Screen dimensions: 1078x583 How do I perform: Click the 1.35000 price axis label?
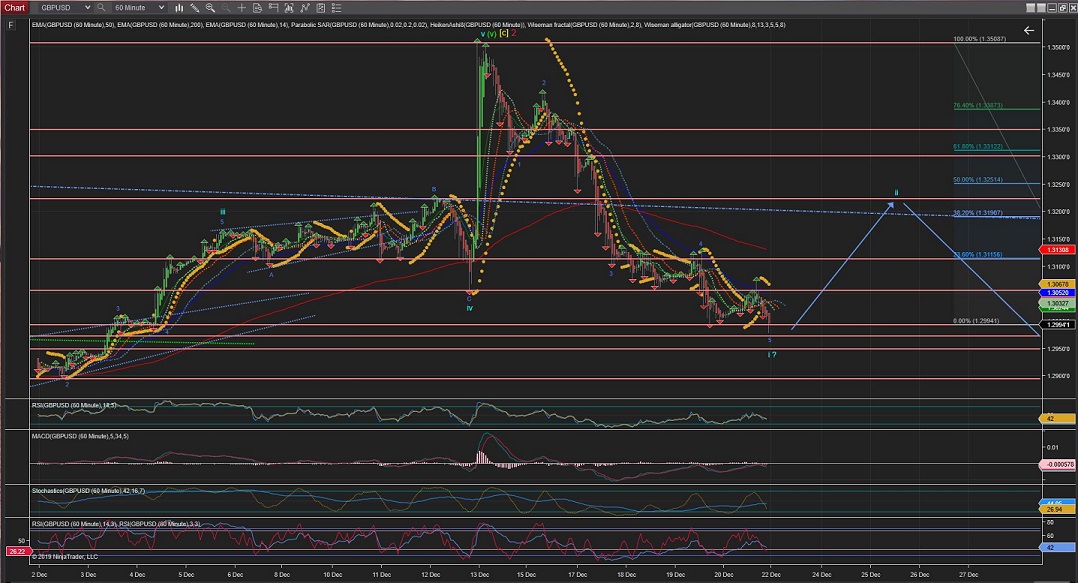tap(1059, 47)
